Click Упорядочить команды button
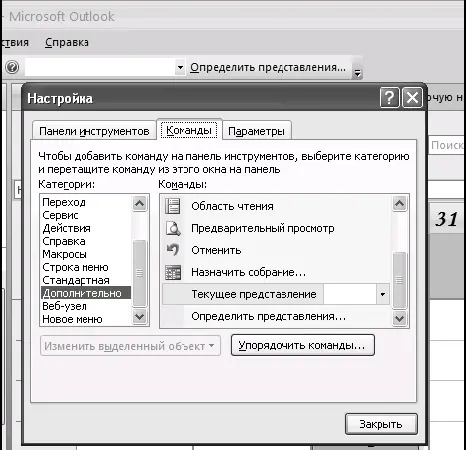467x450 pixels. click(x=302, y=345)
